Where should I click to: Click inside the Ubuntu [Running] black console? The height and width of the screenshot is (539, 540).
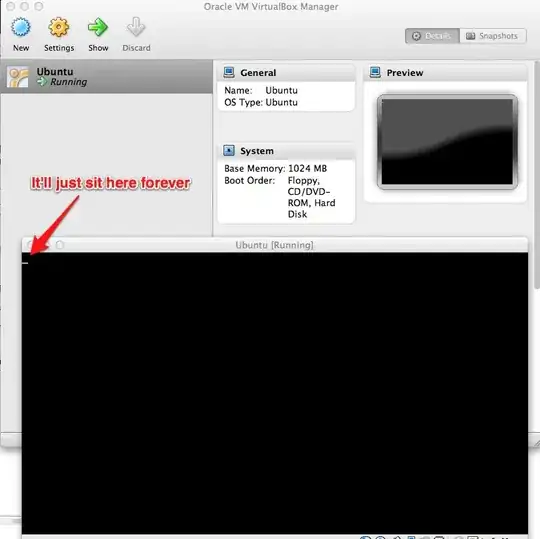point(275,393)
